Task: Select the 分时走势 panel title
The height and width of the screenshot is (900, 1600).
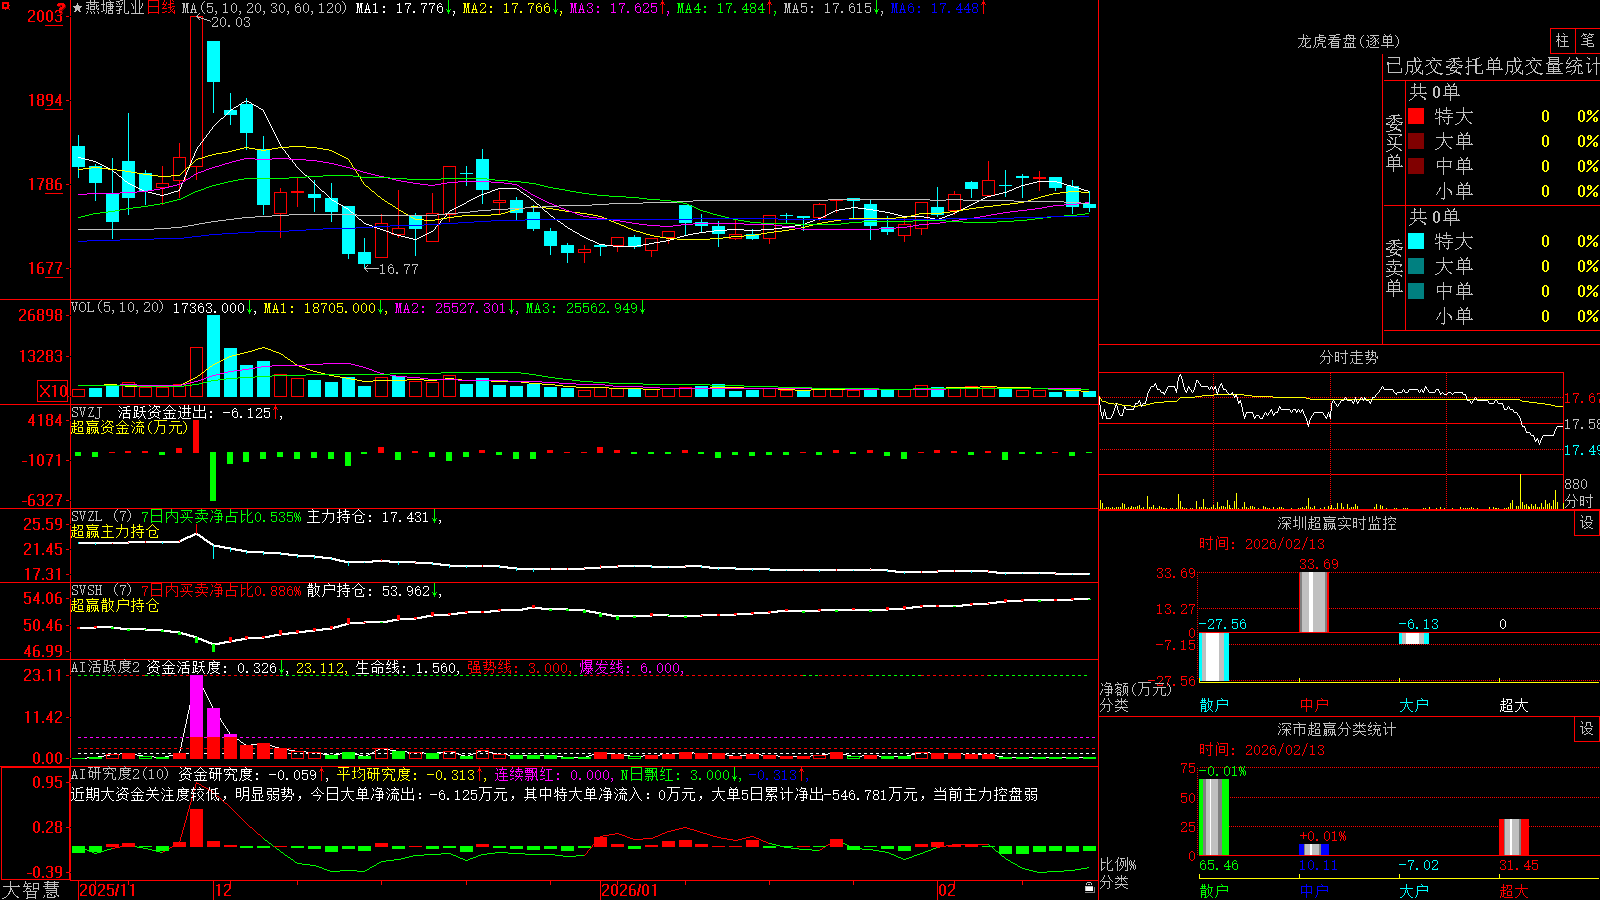Action: 1348,357
